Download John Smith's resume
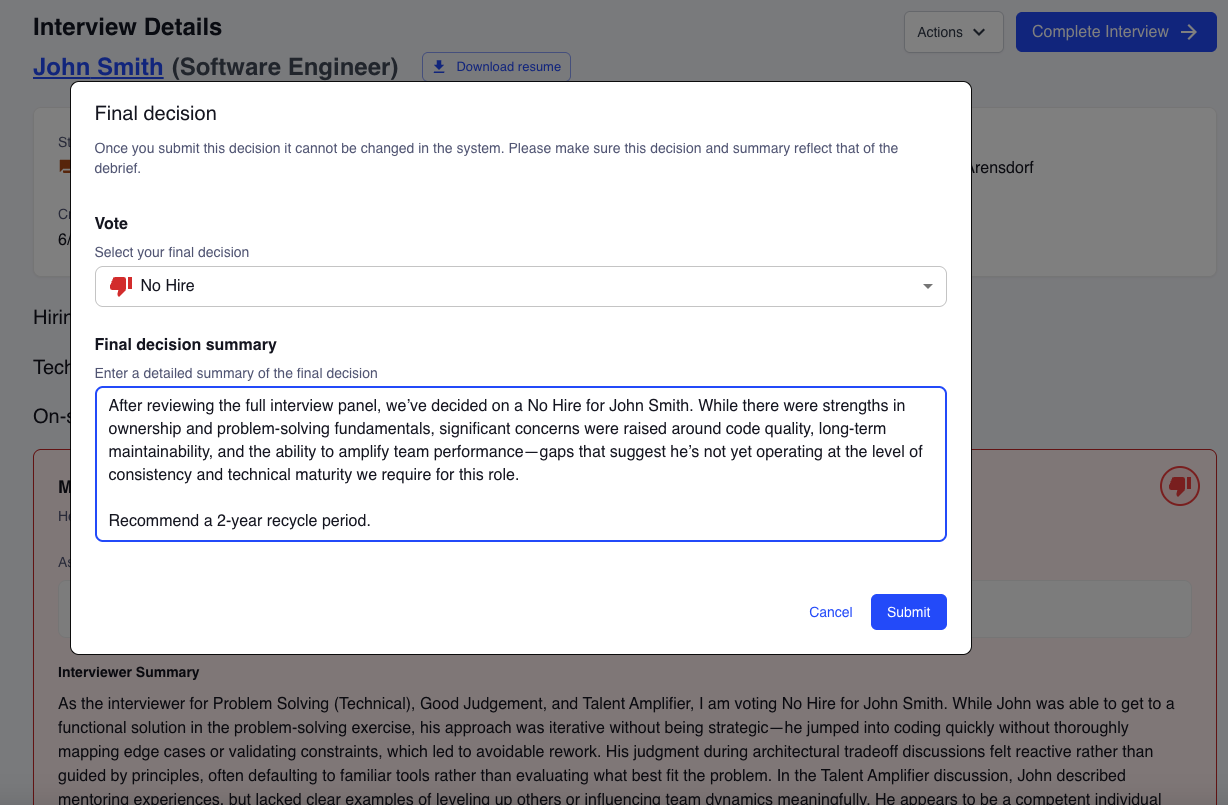The image size is (1228, 805). click(496, 66)
